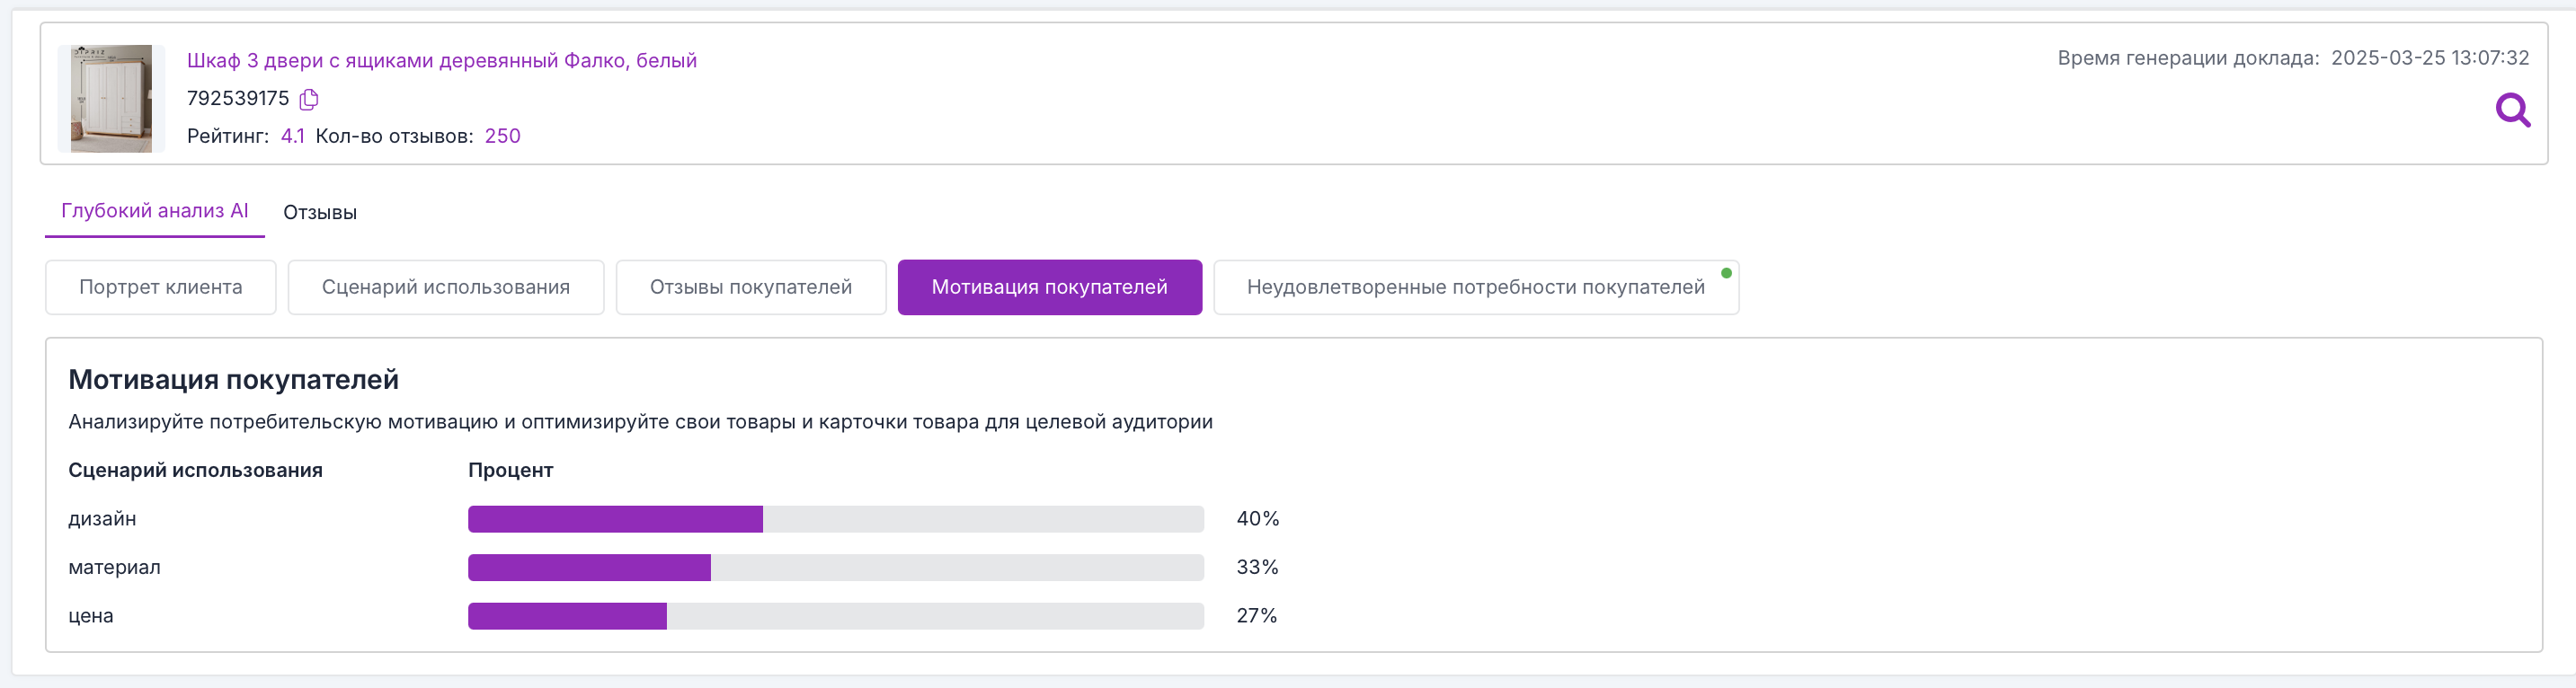Viewport: 2576px width, 688px height.
Task: Copy the product ID 792539175
Action: 309,99
